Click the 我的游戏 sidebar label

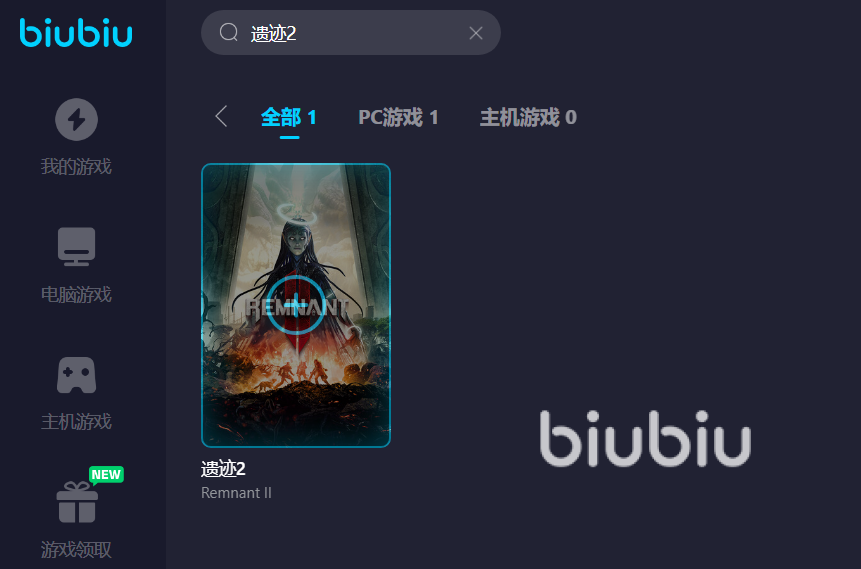coord(76,166)
